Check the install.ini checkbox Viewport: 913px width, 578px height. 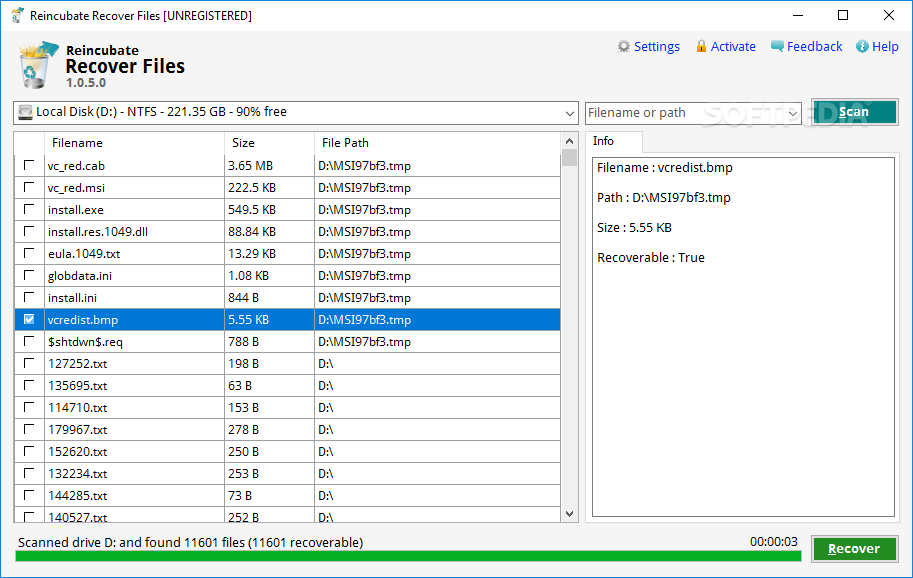click(29, 297)
